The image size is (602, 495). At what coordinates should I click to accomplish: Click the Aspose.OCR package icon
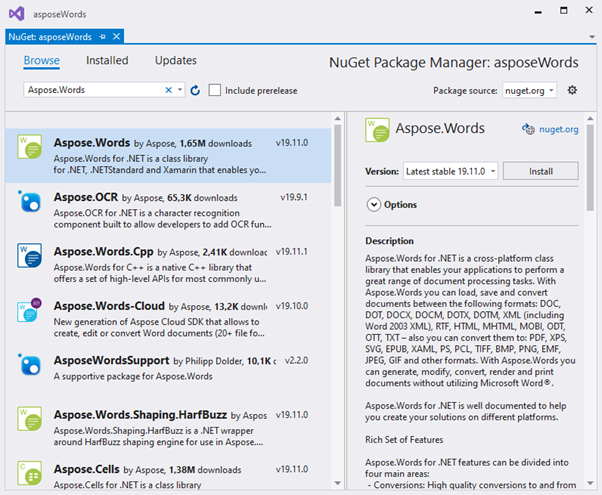30,201
